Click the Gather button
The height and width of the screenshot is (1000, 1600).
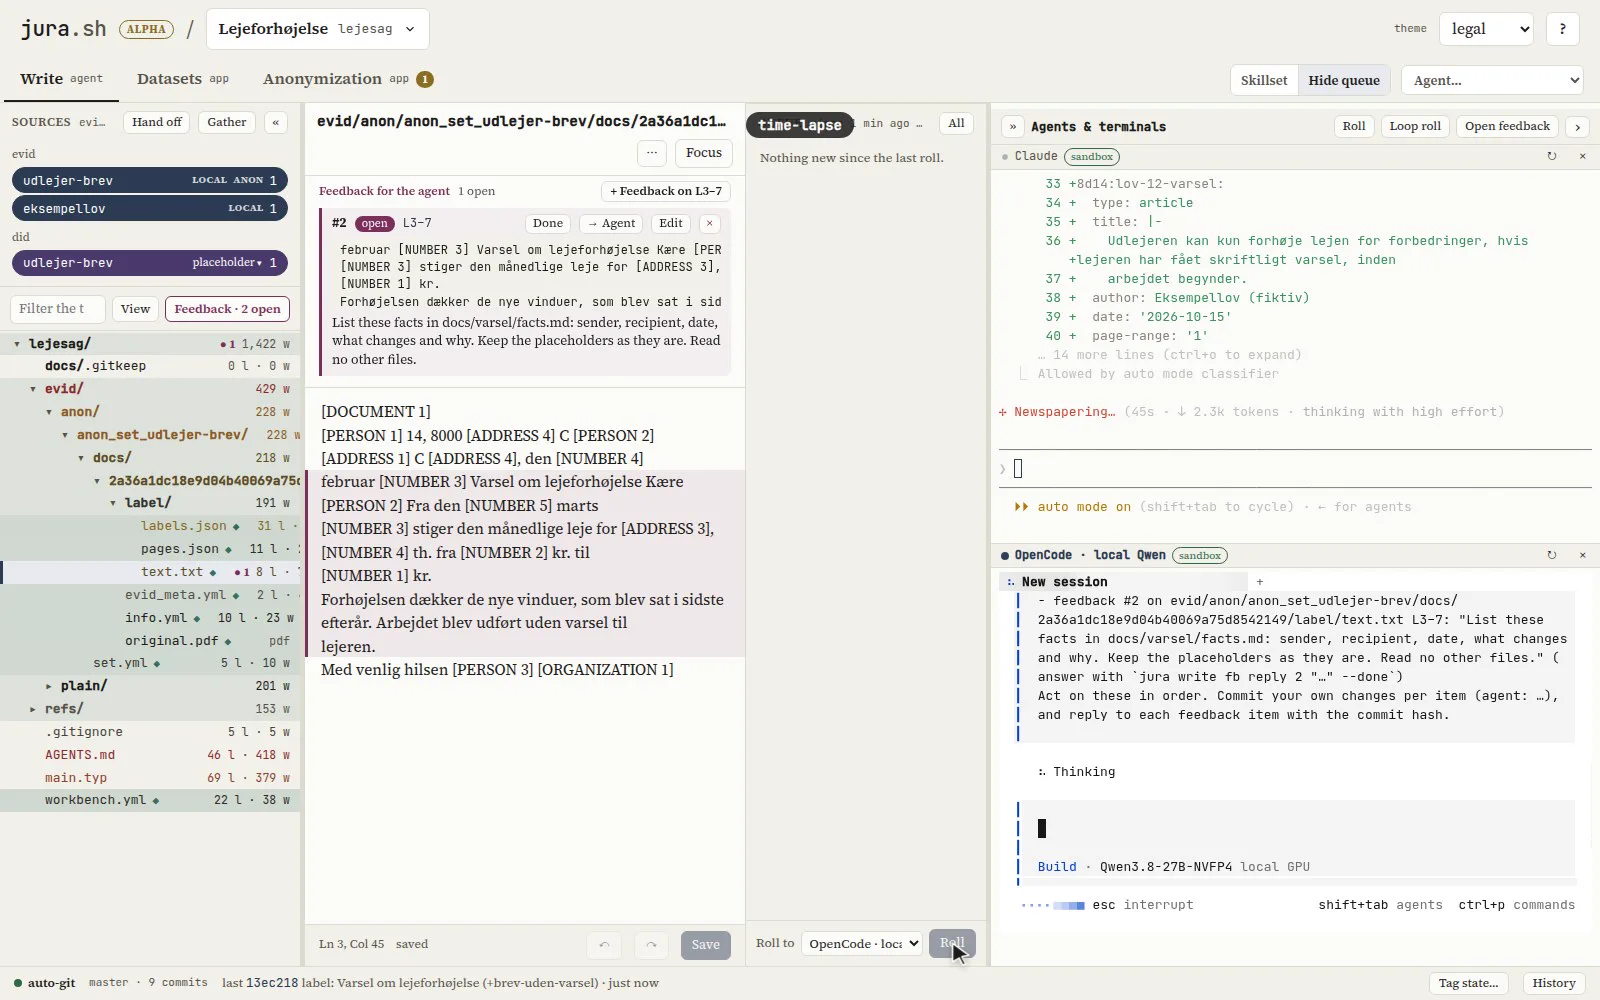coord(227,122)
